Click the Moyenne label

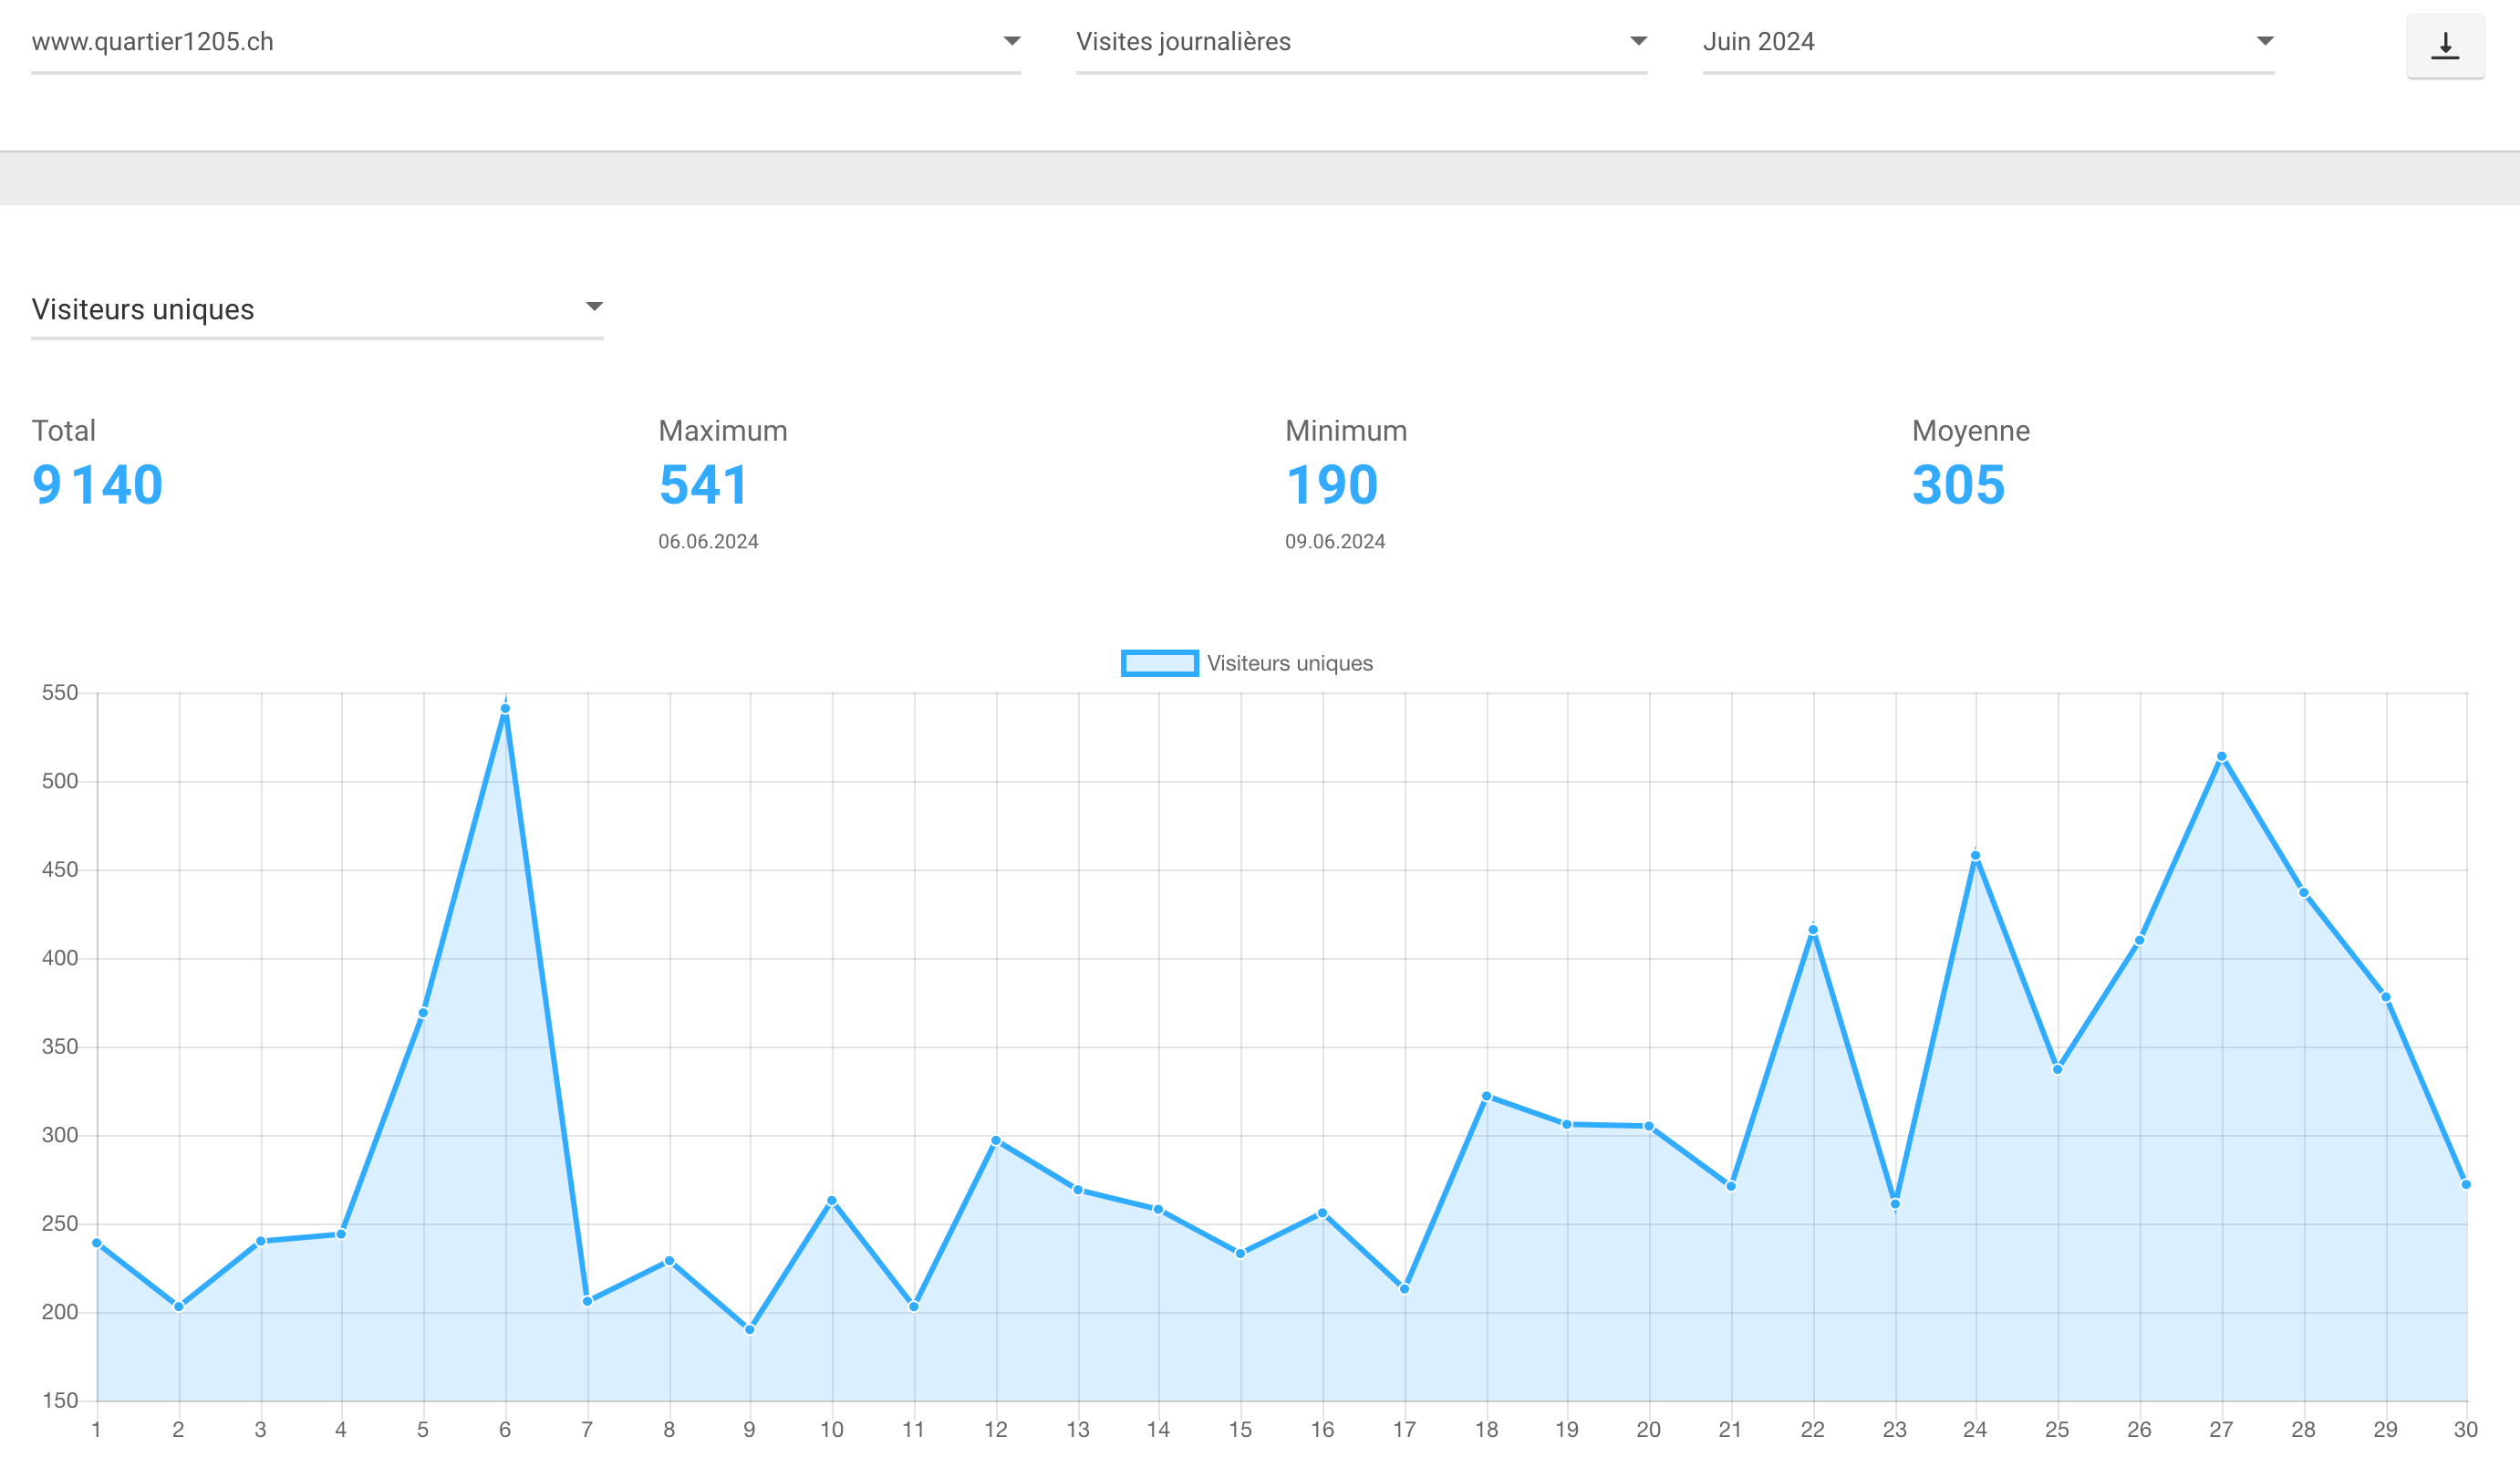(x=1971, y=431)
